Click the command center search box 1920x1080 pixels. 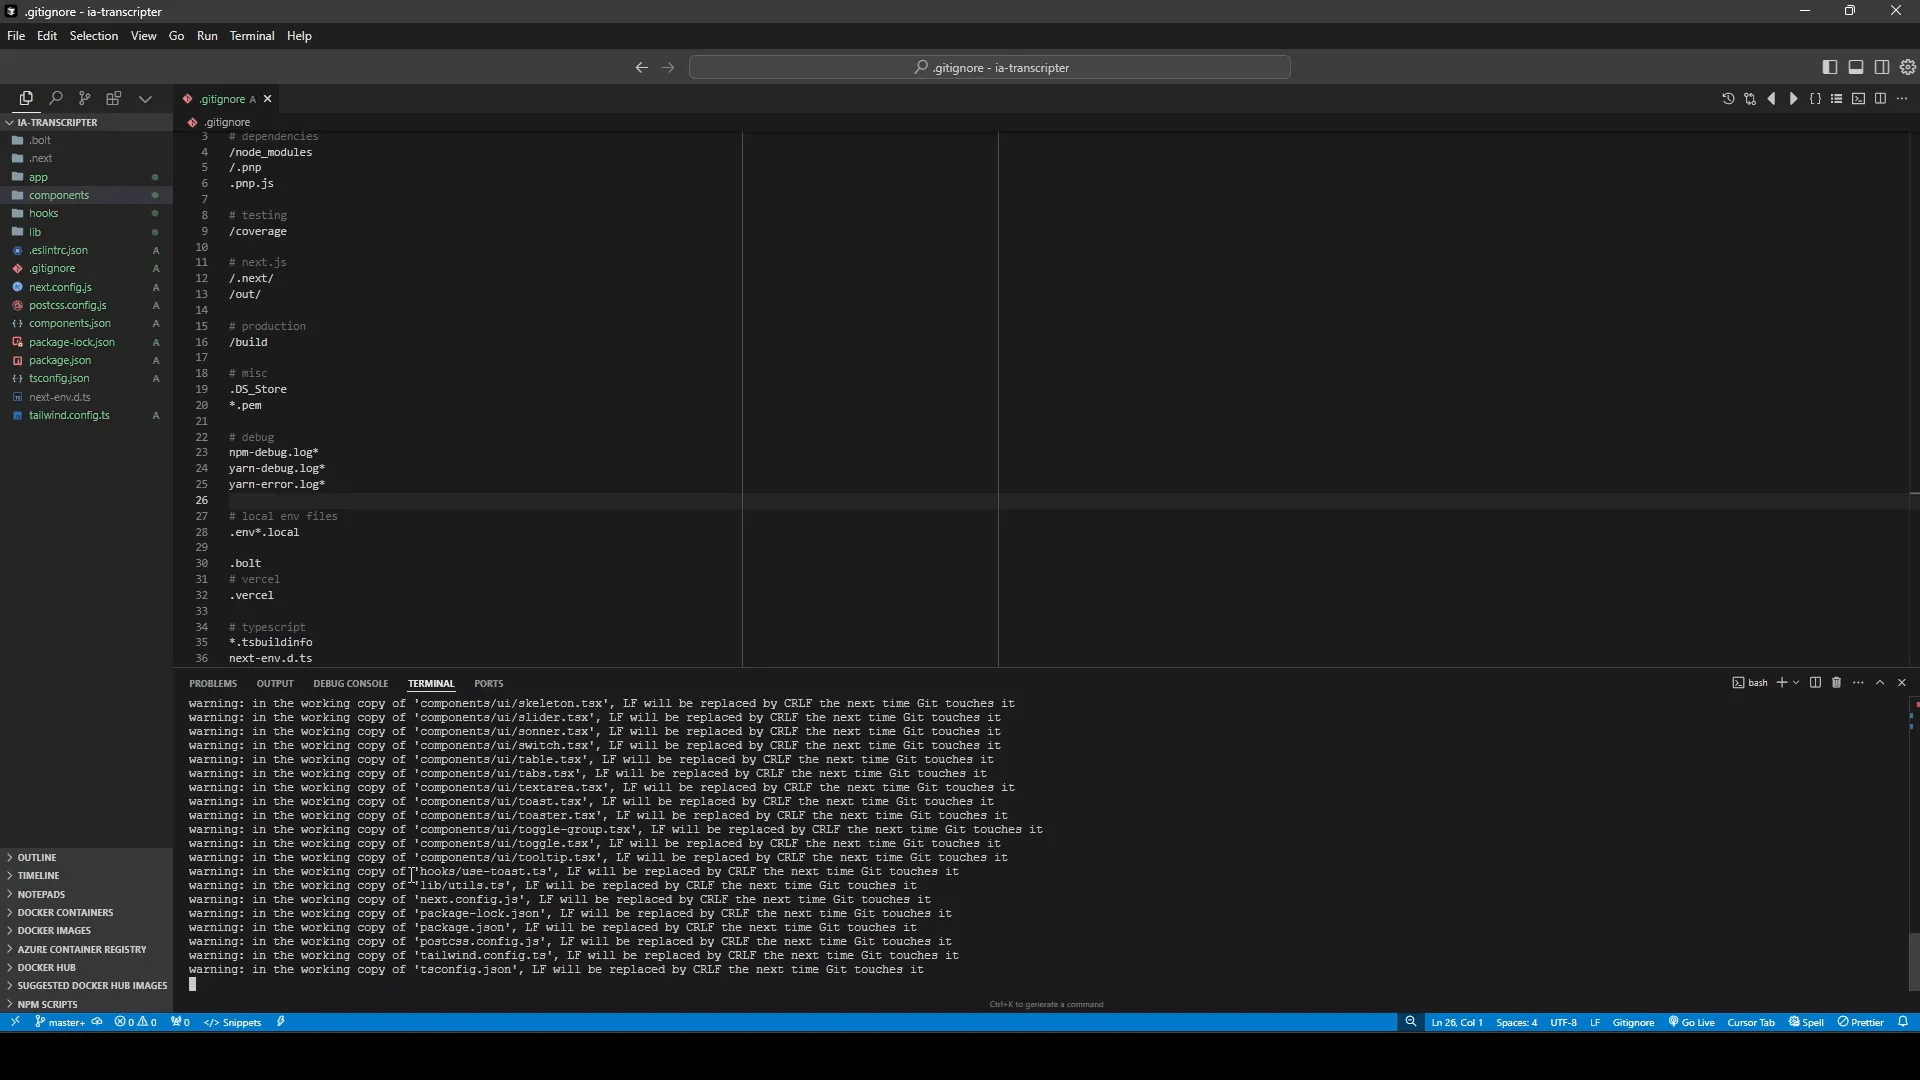point(990,68)
